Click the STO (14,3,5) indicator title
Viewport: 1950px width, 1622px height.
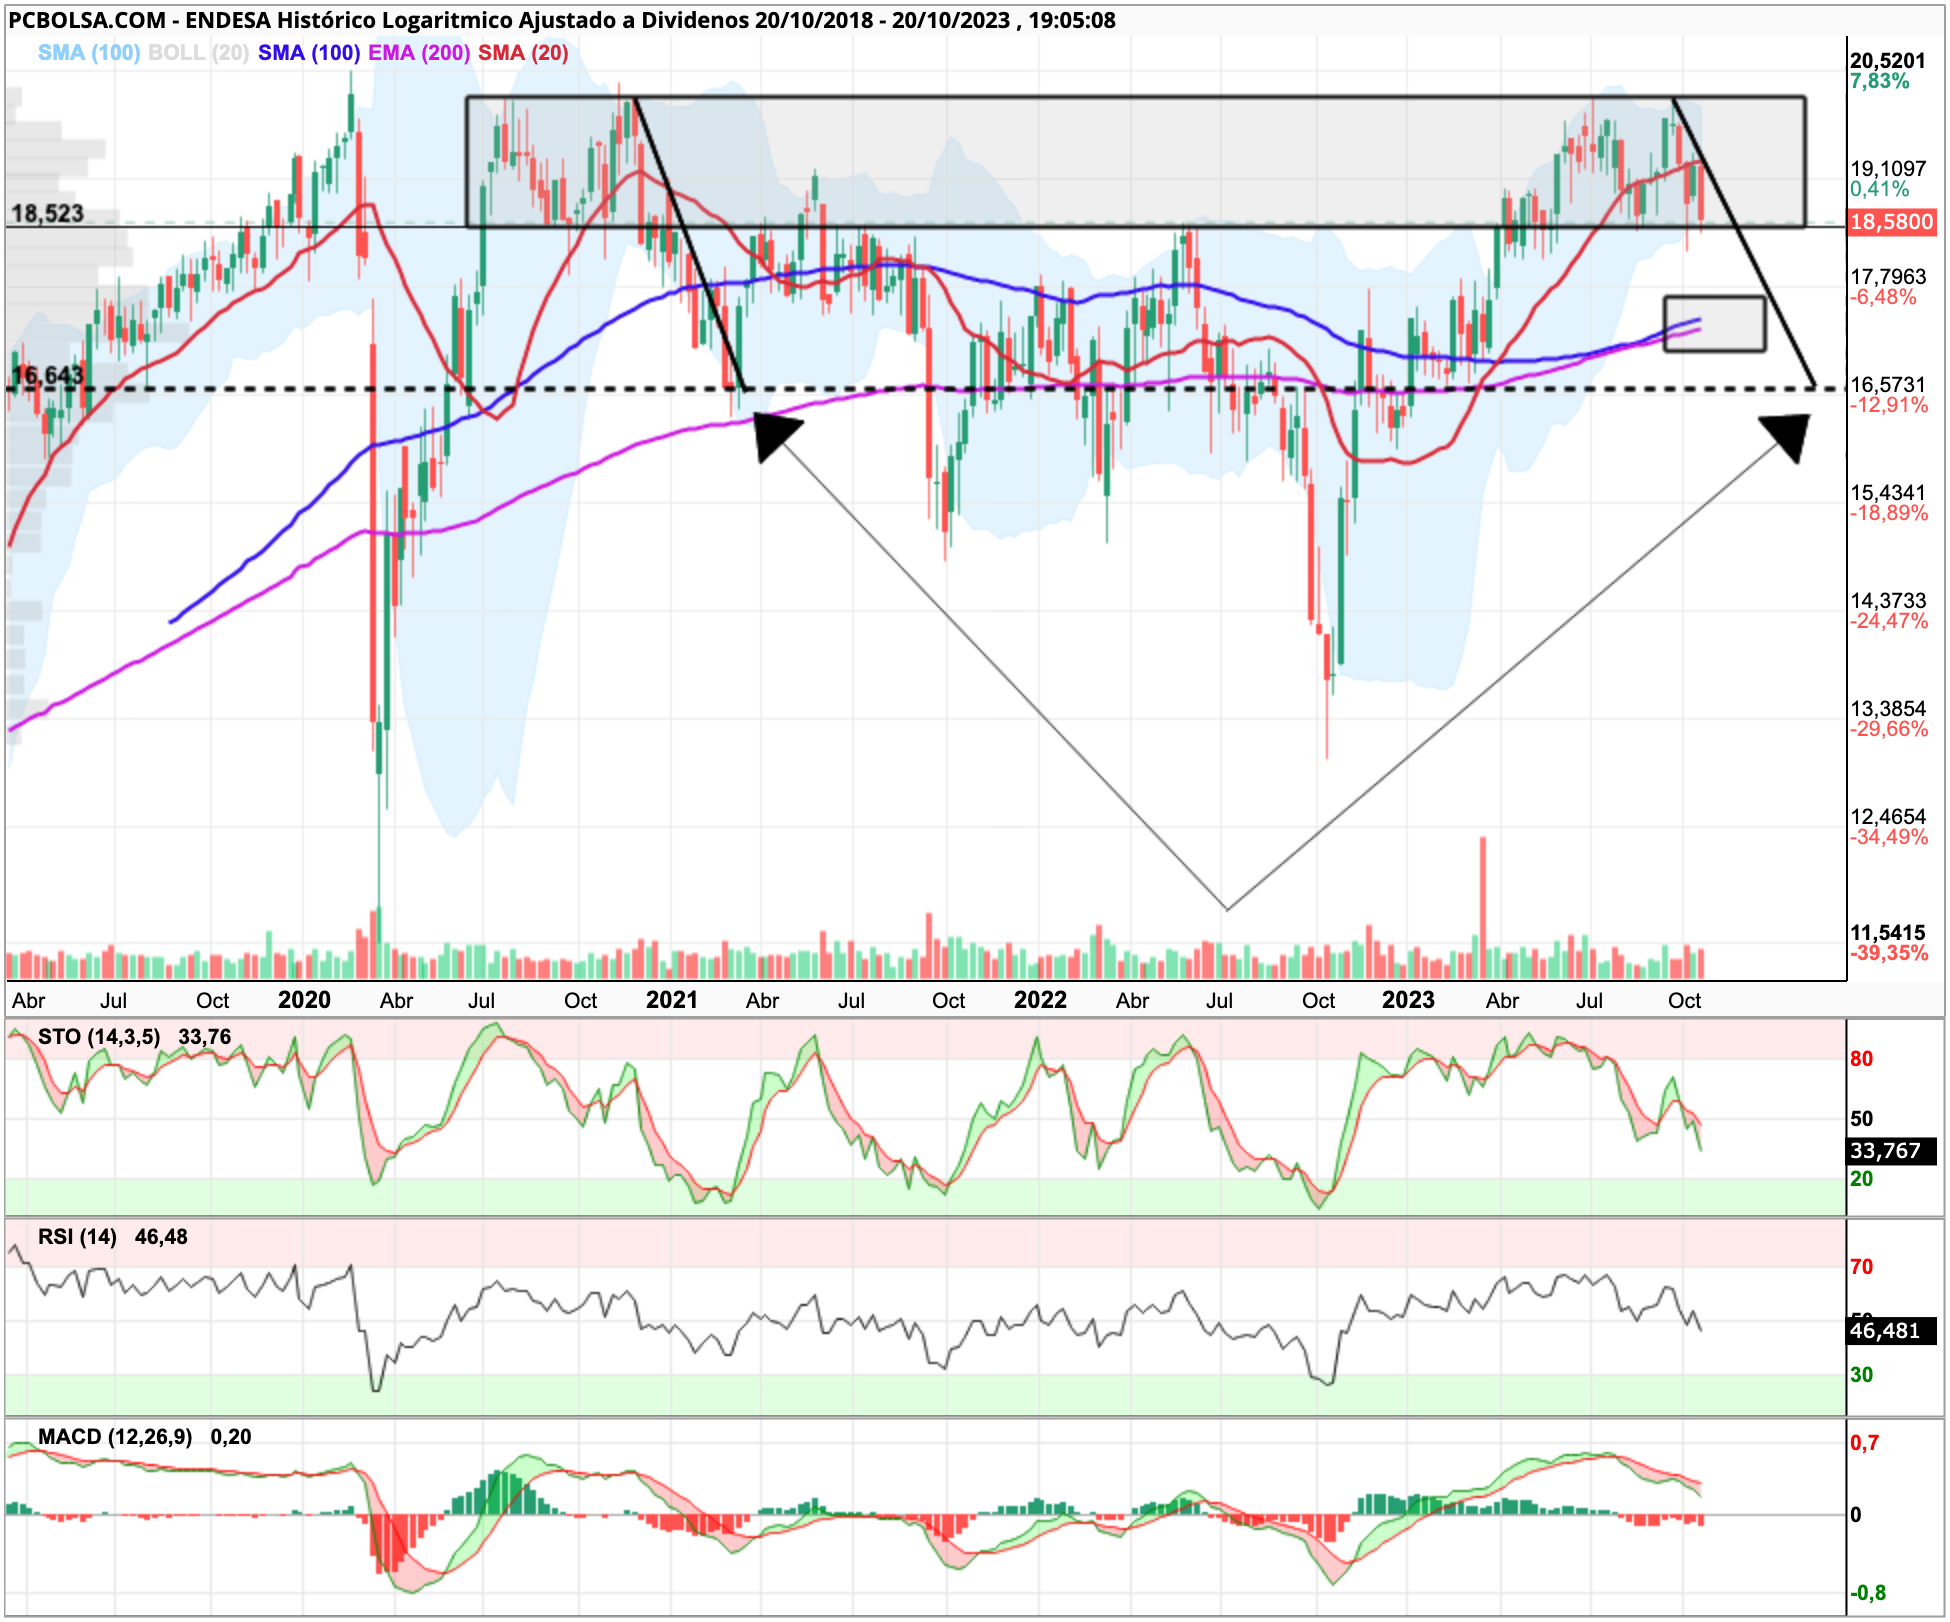tap(99, 1037)
